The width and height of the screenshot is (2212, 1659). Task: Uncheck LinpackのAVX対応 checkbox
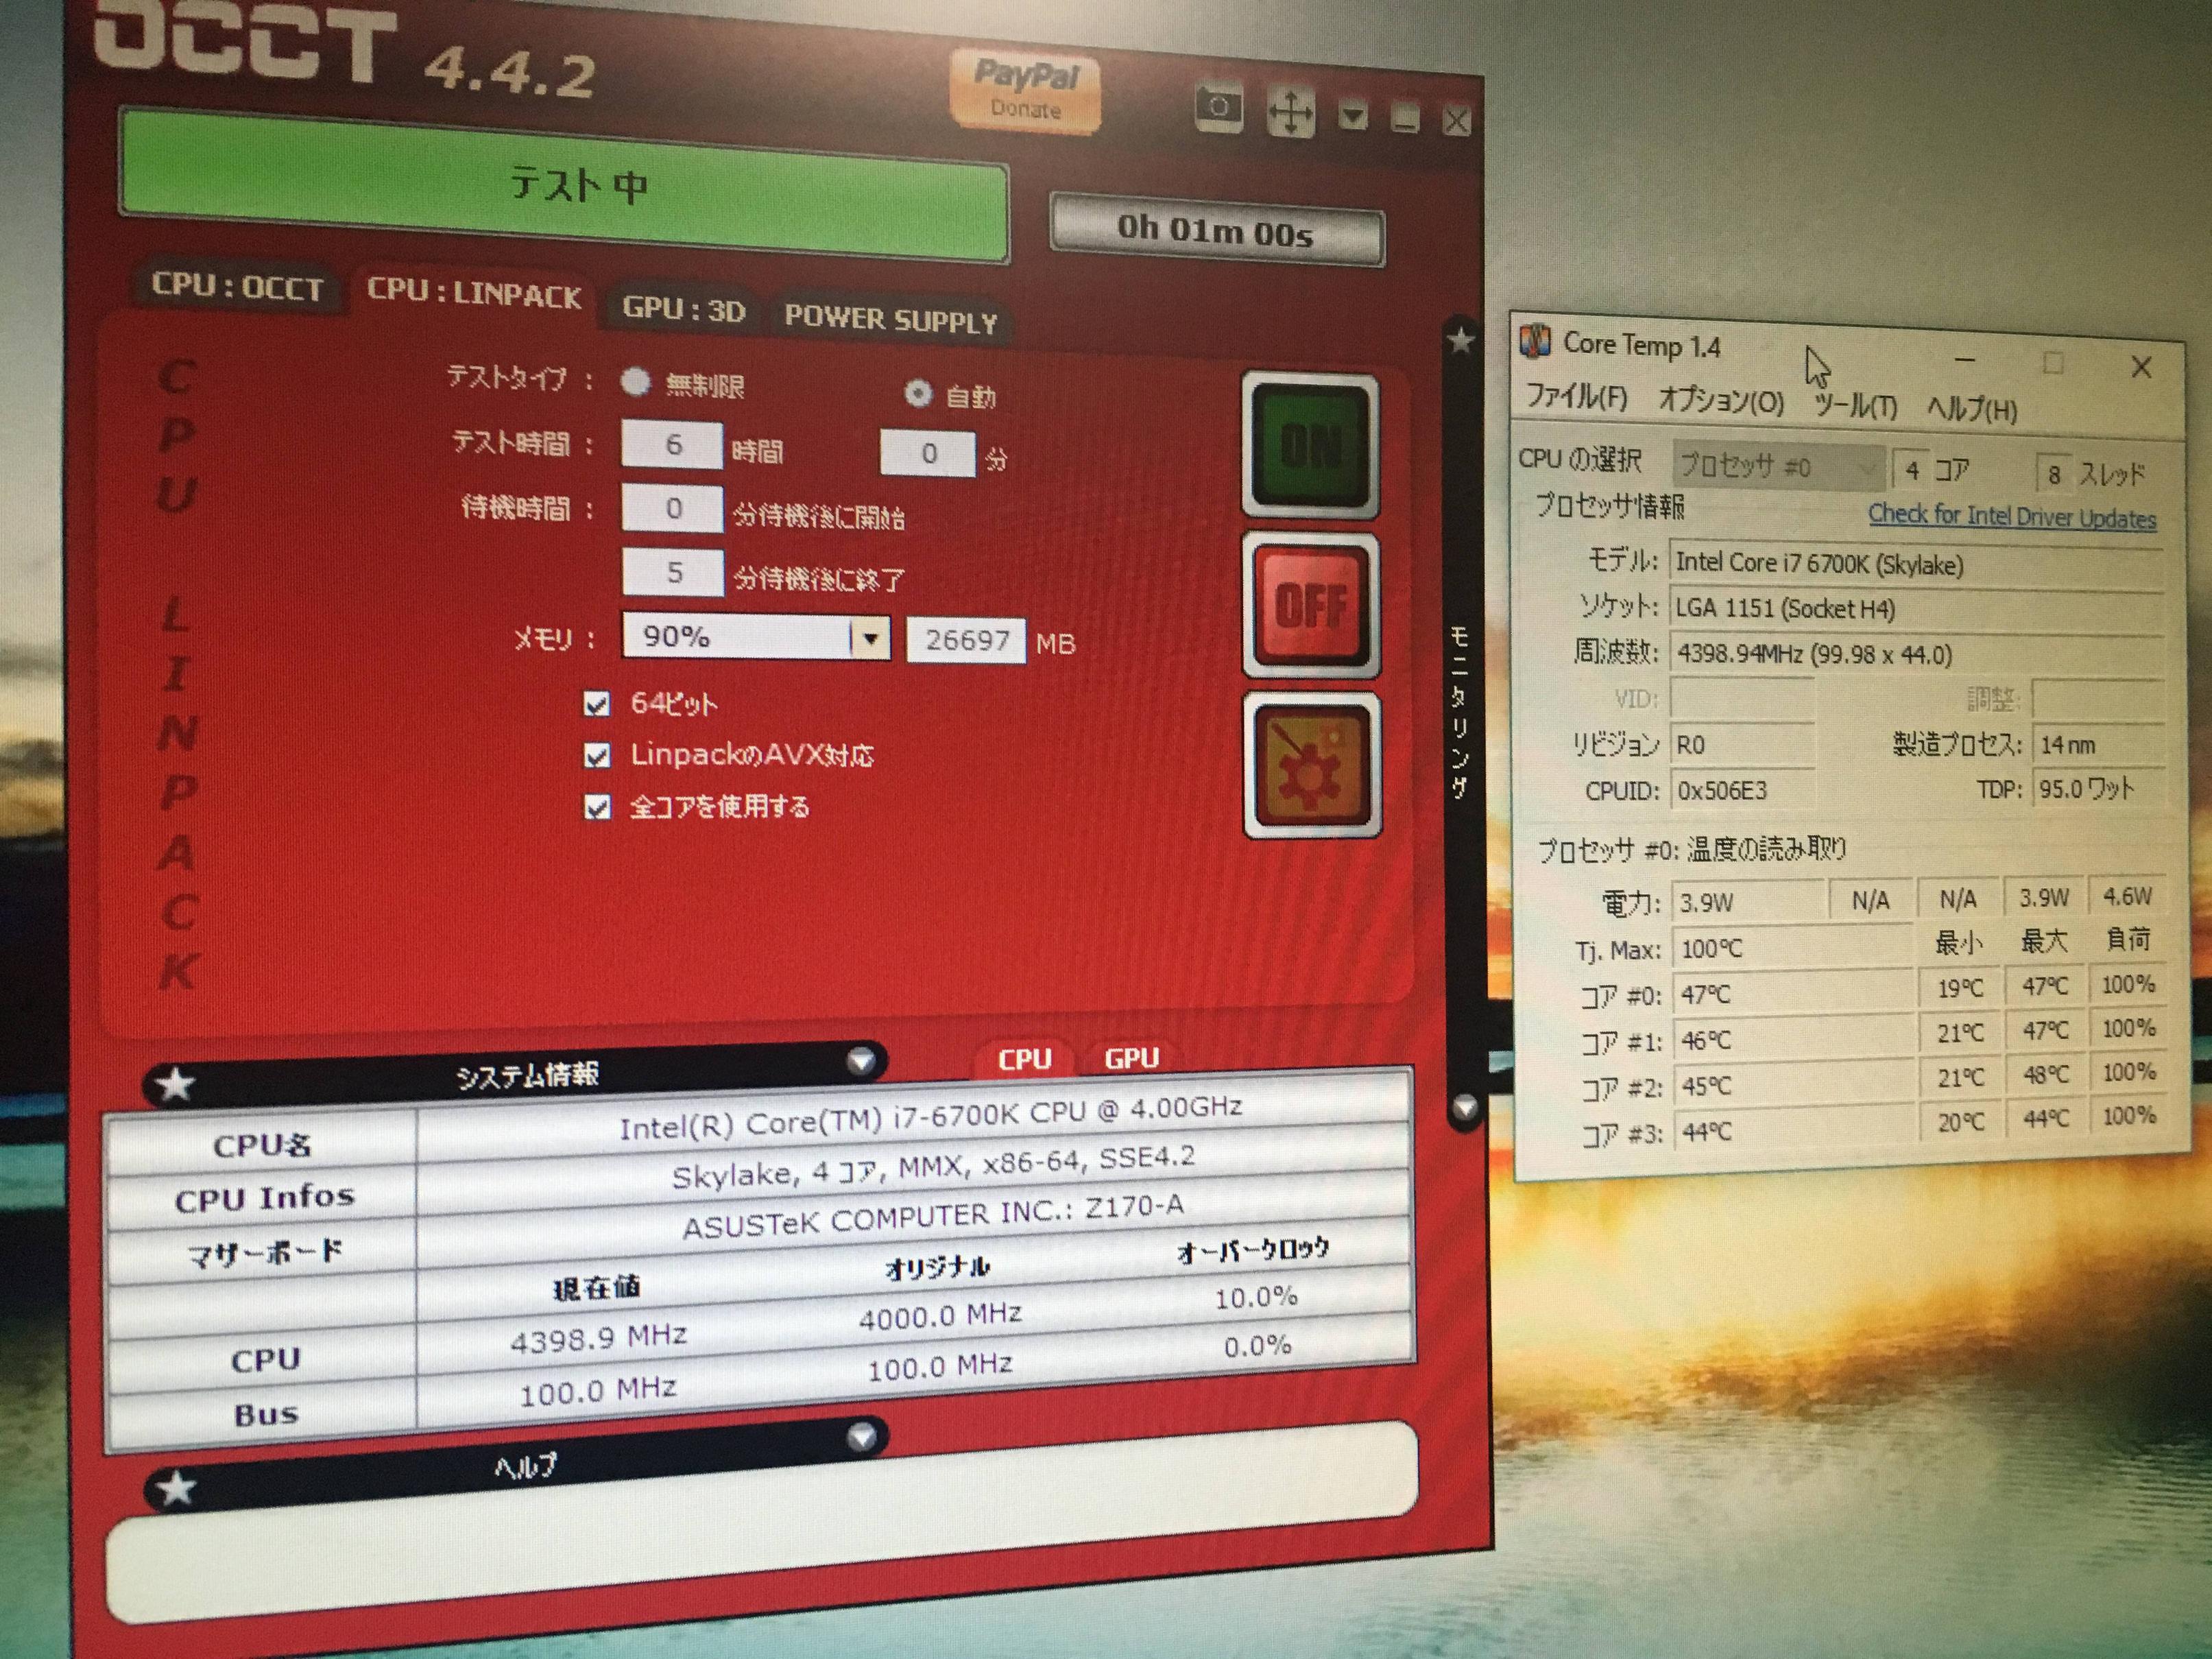[x=597, y=756]
